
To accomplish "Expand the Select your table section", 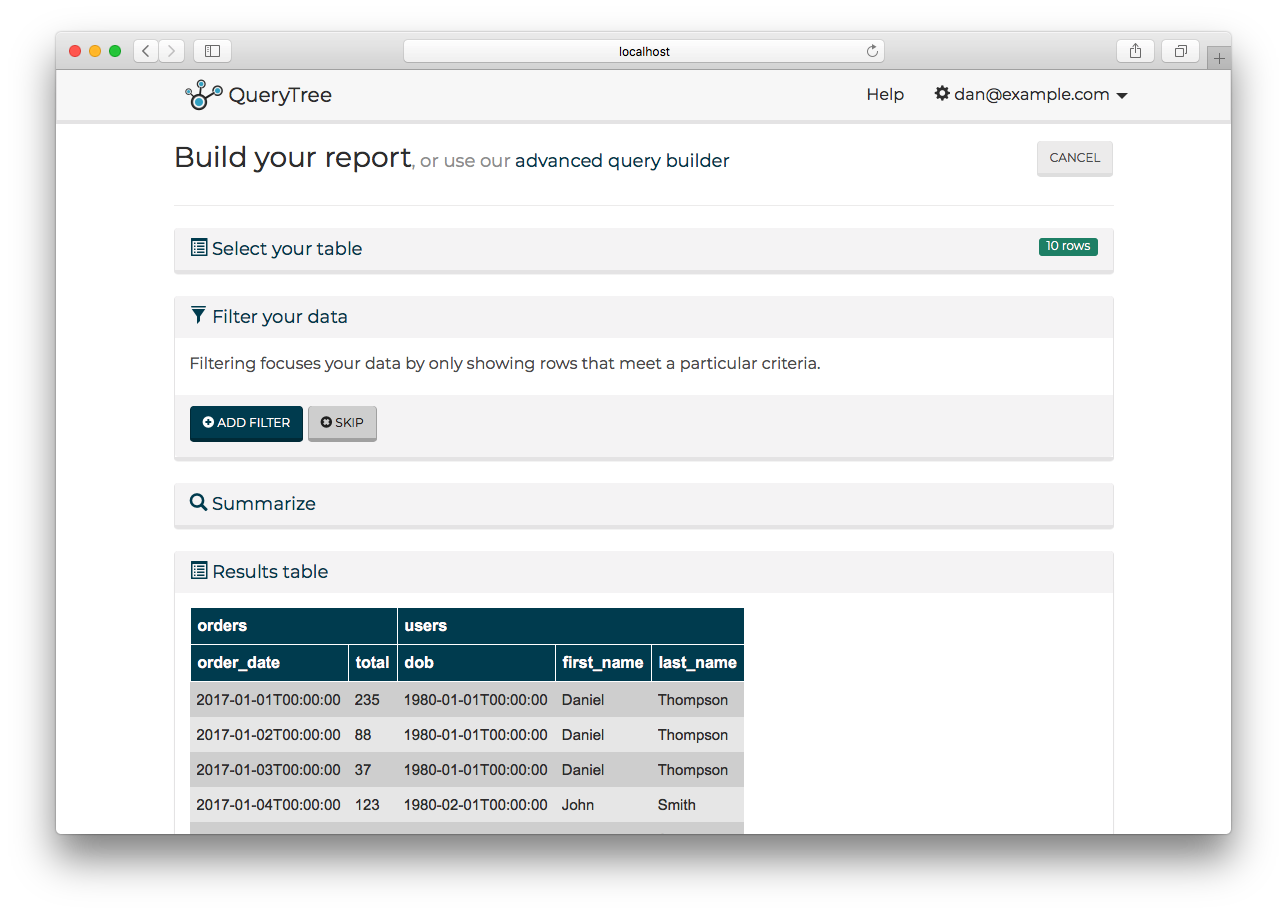I will tap(286, 248).
